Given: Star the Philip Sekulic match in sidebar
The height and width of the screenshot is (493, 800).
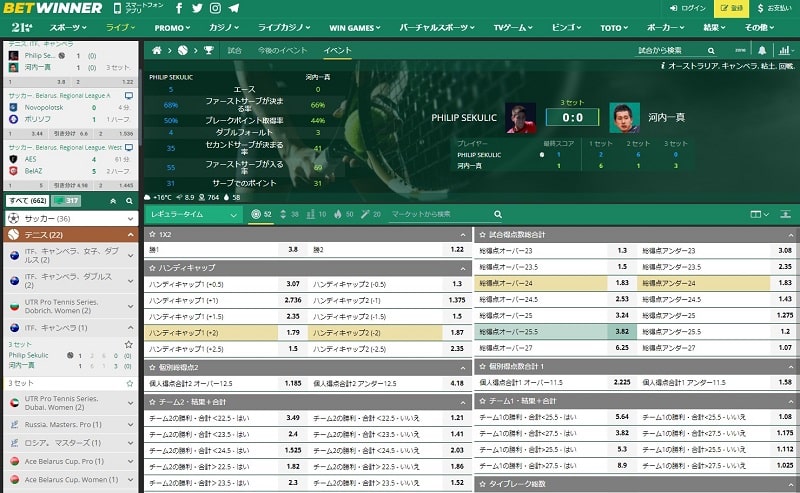Looking at the screenshot, I should [129, 344].
